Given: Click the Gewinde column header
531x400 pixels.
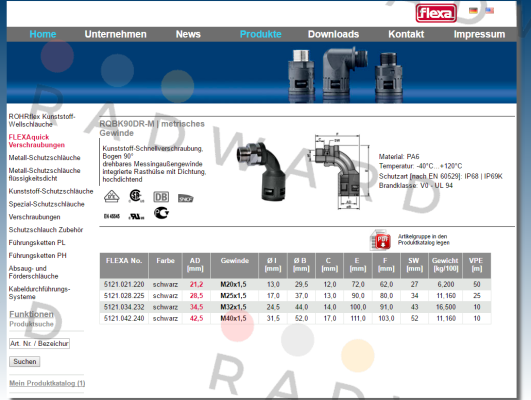Looking at the screenshot, I should coord(235,265).
